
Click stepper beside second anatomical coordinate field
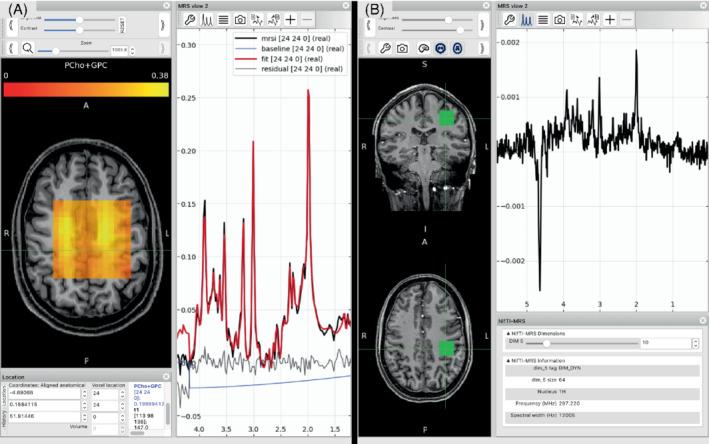point(85,405)
